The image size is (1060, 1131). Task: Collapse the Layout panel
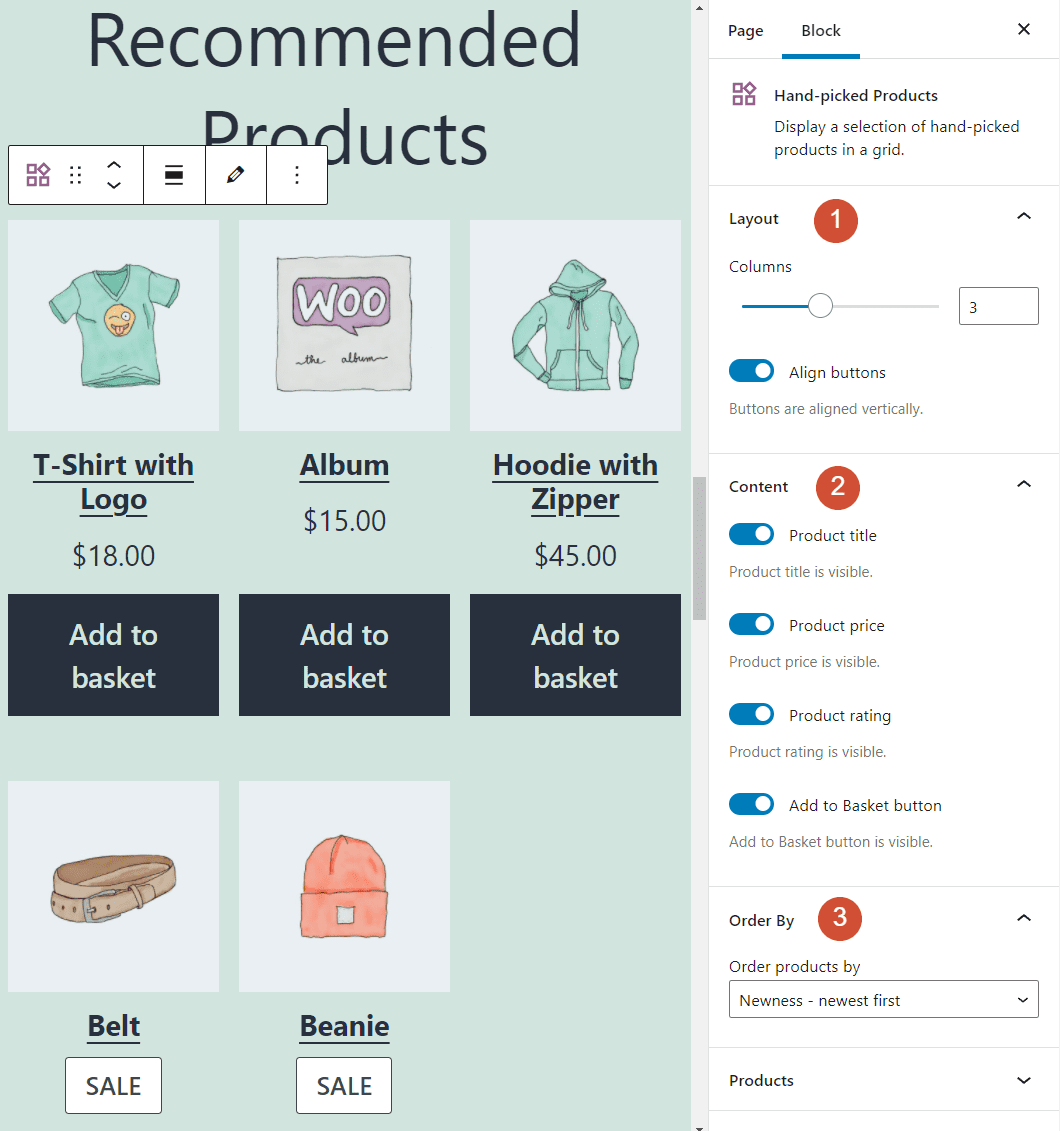point(1023,215)
